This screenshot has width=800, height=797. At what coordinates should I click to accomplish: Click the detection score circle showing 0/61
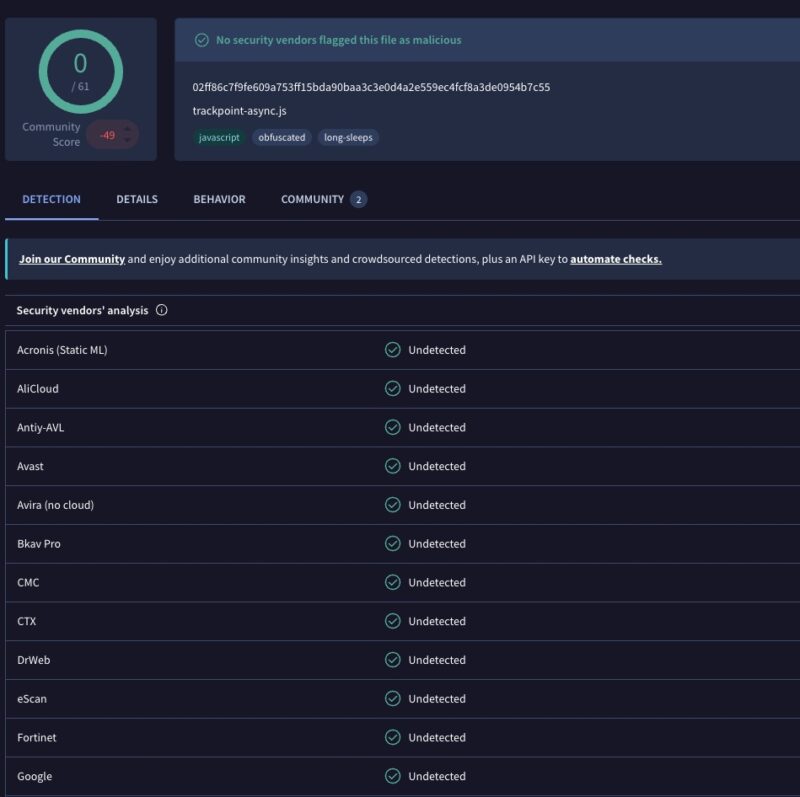click(81, 71)
